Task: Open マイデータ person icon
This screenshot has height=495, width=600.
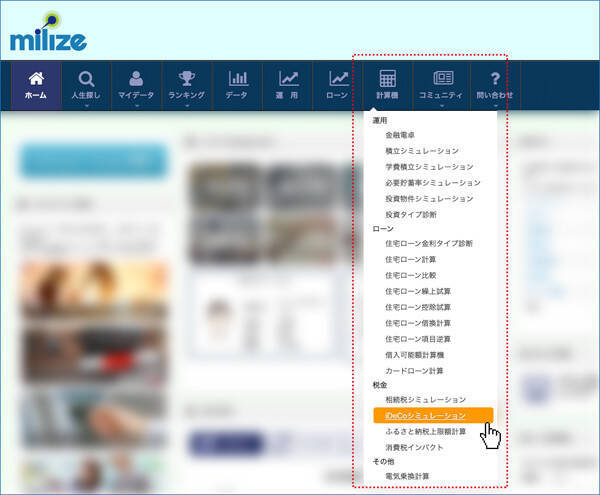Action: coord(136,79)
